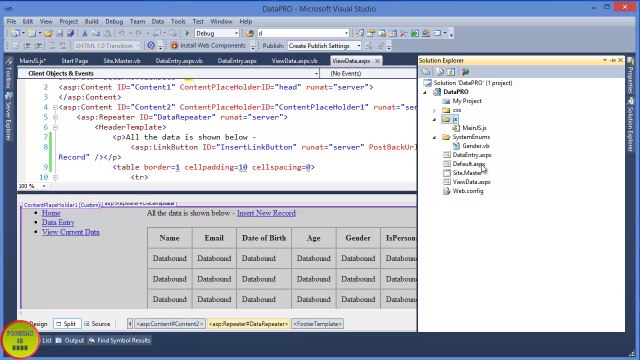This screenshot has width=640, height=360.
Task: Open the right-edge Solution Explorer vertical tab
Action: click(x=631, y=124)
